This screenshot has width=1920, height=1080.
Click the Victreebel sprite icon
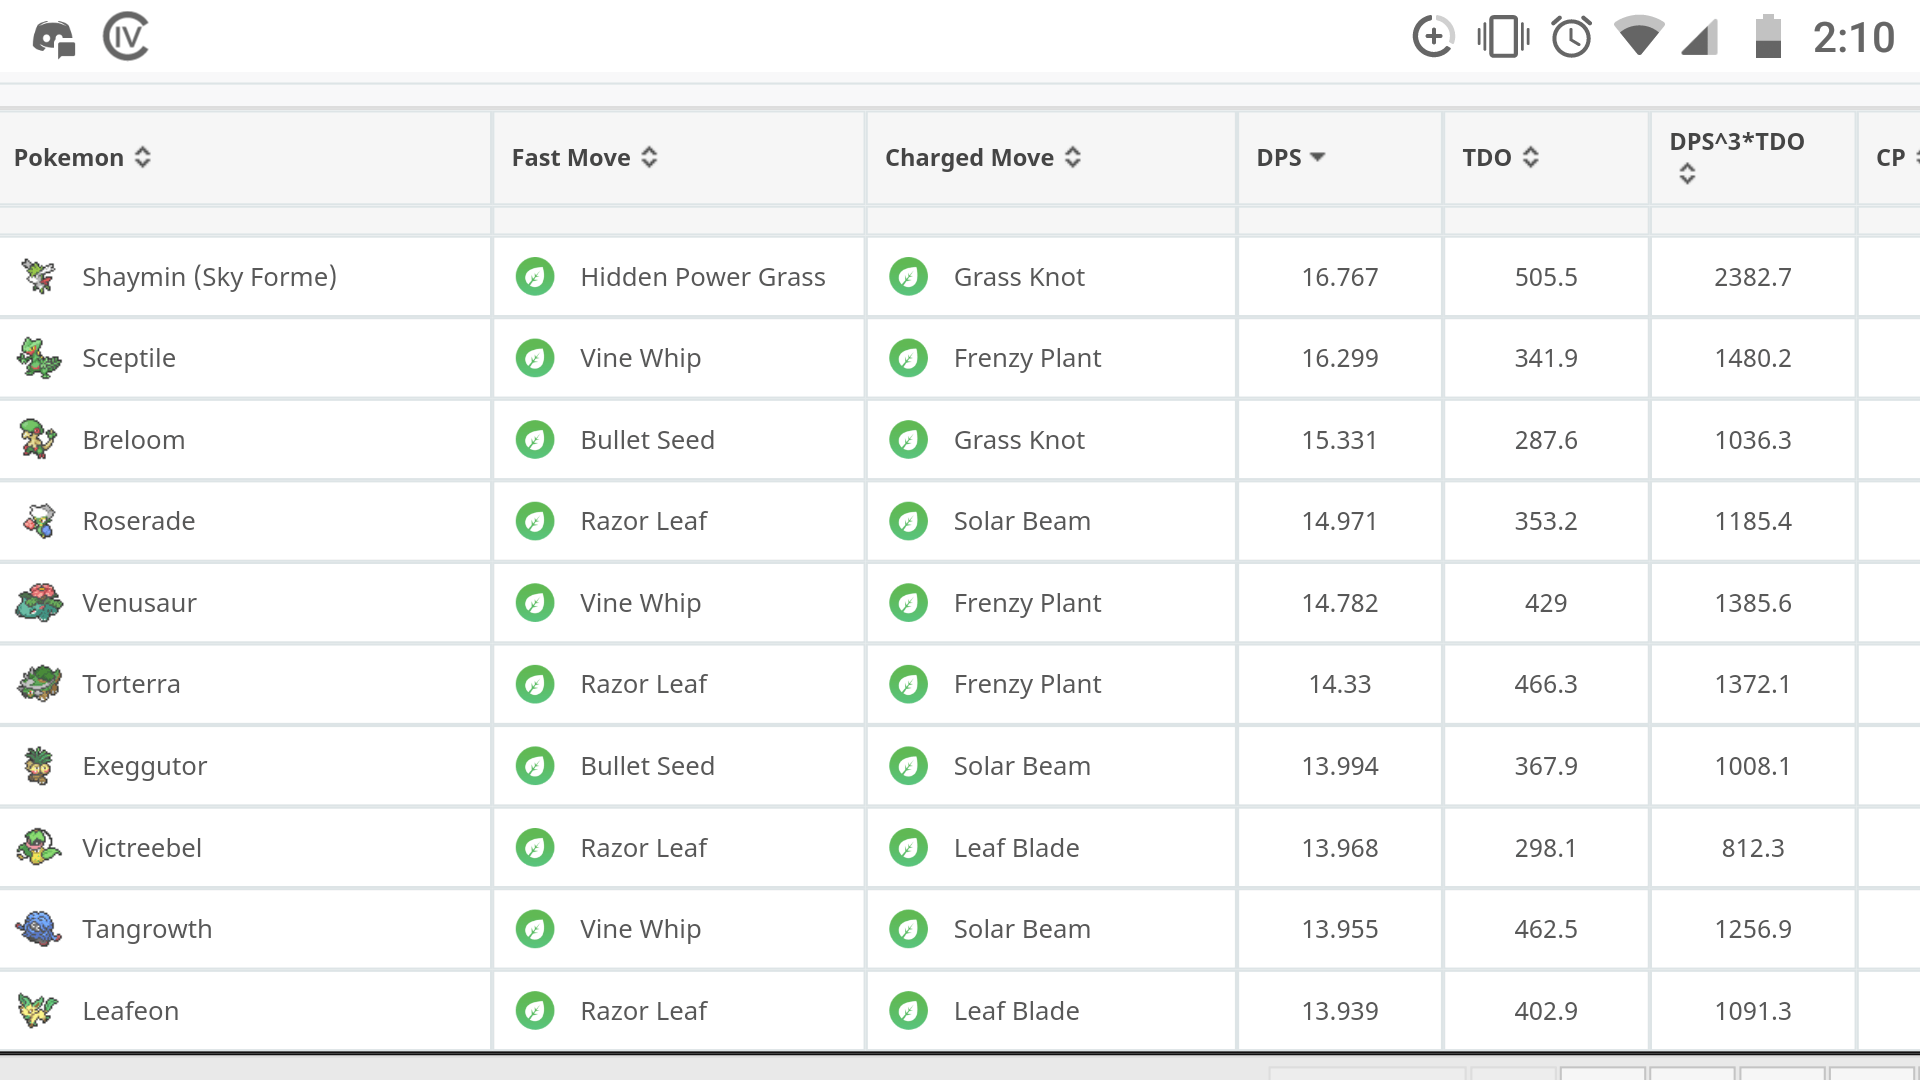pyautogui.click(x=39, y=847)
